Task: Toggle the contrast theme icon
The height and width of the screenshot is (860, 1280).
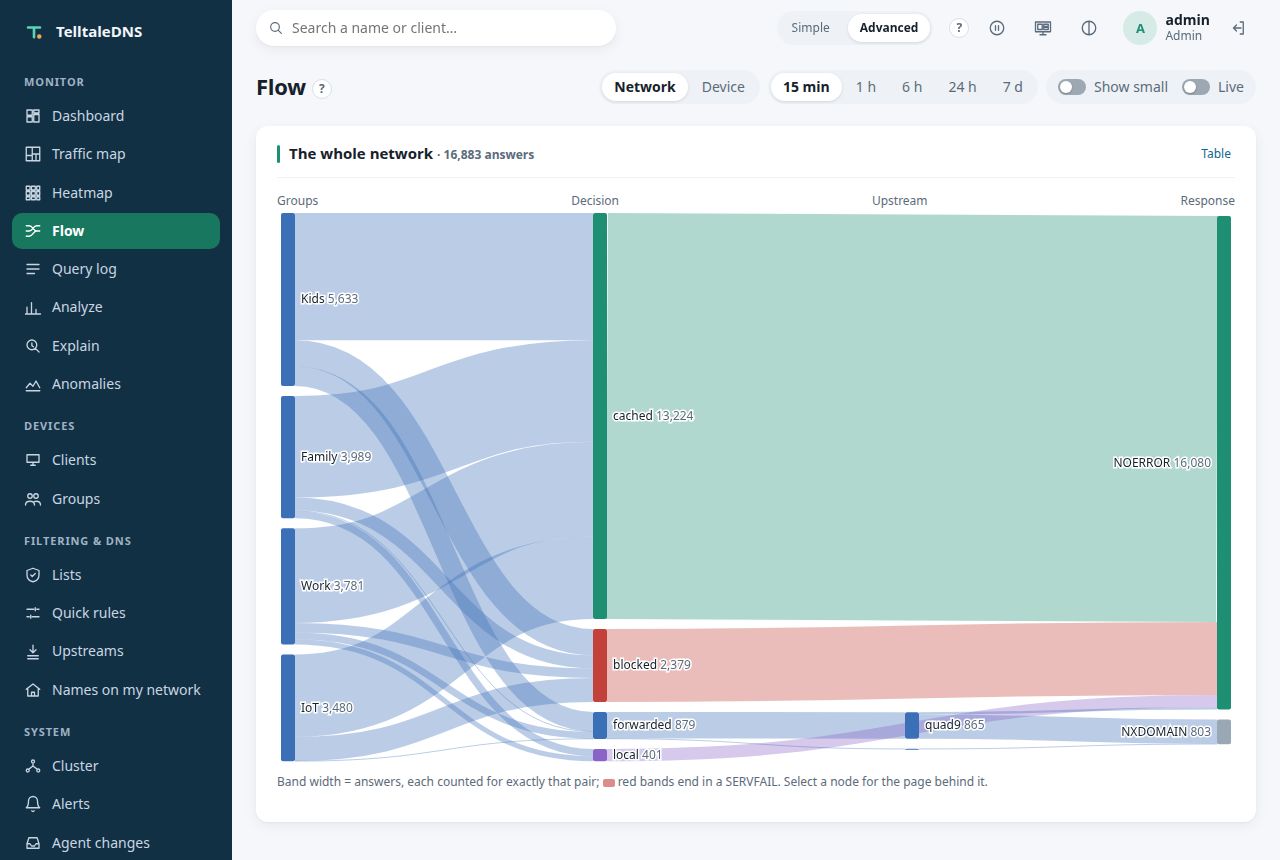Action: (1089, 28)
